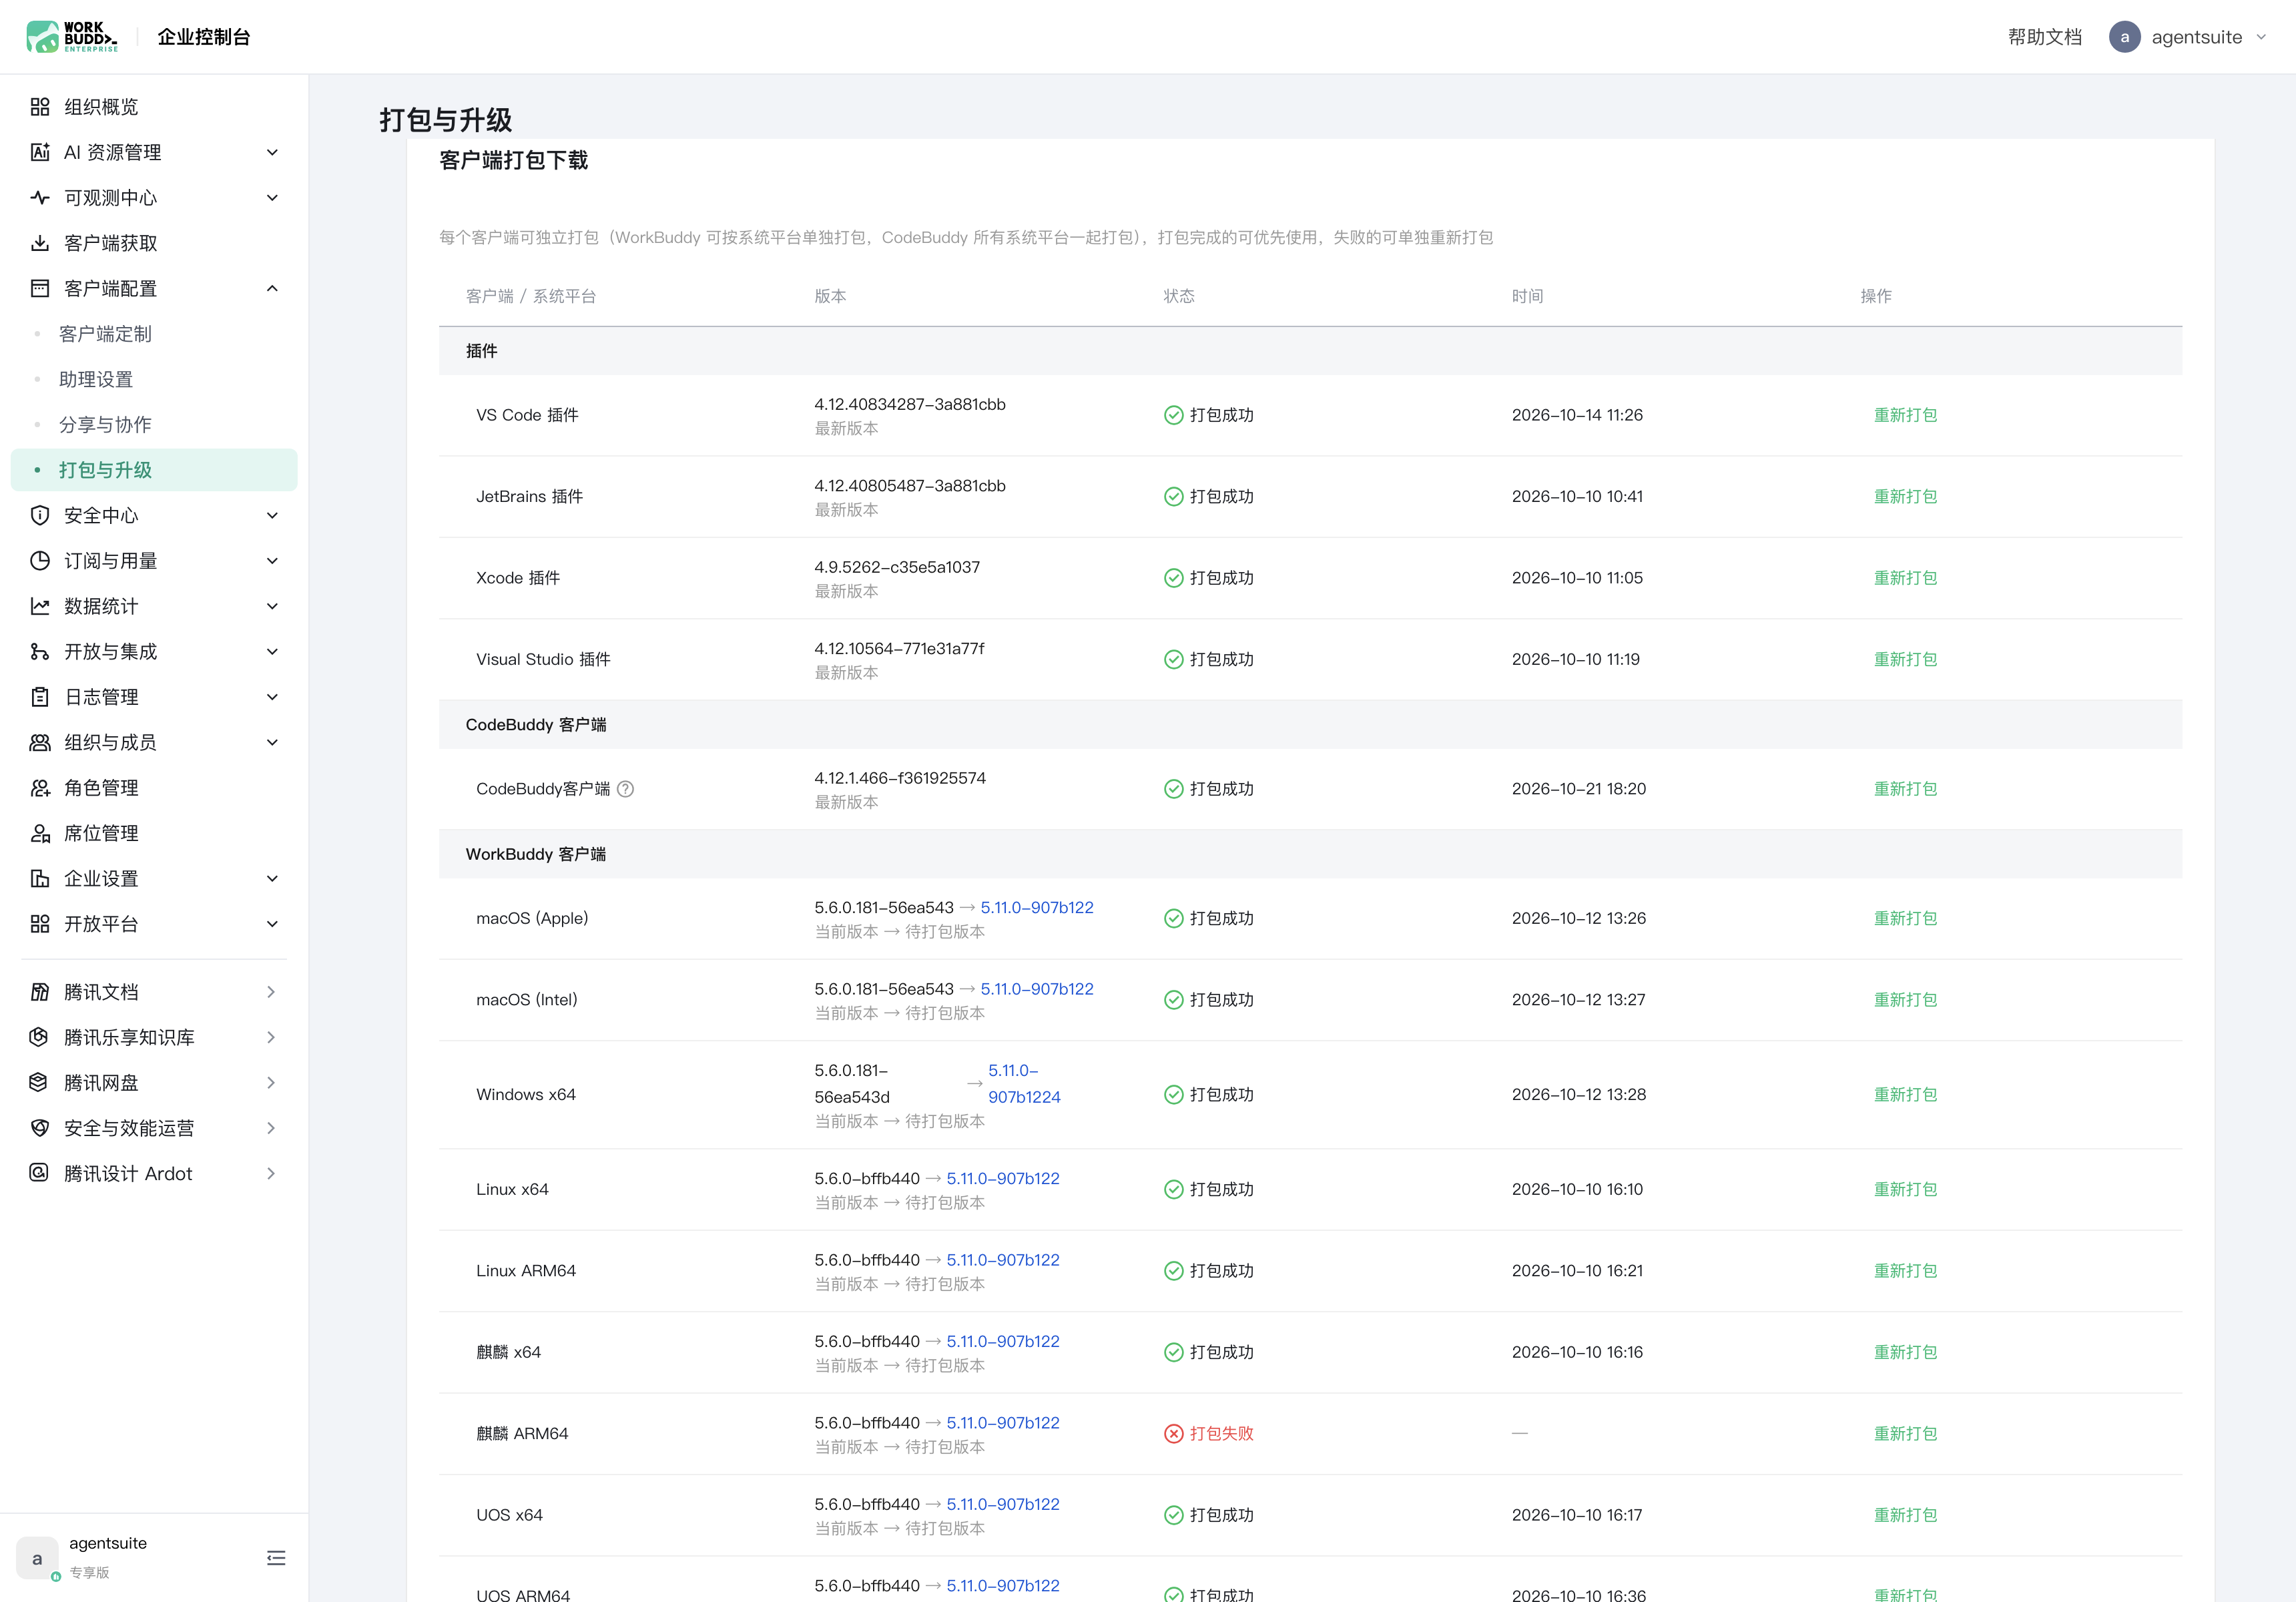Click the 日志管理 clipboard icon
2296x1602 pixels.
40,697
